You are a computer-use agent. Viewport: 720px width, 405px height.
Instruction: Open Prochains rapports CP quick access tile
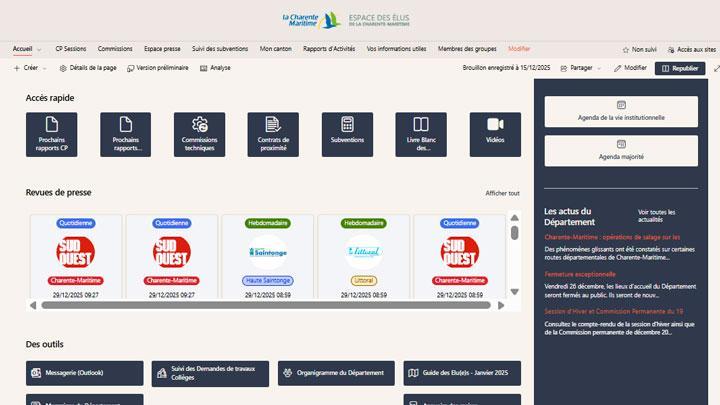(51, 135)
